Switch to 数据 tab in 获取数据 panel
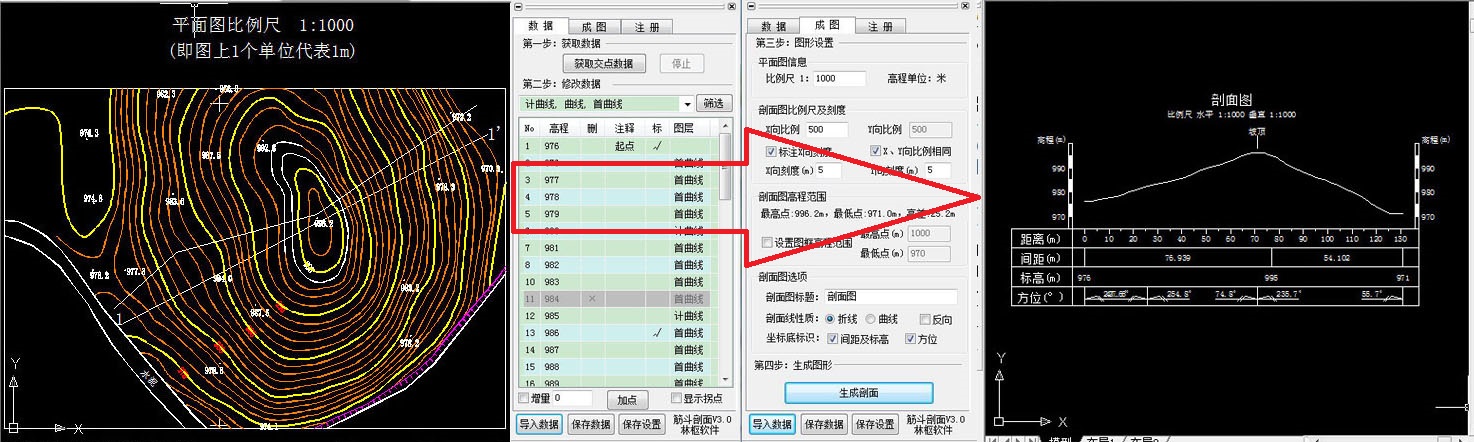Viewport: 1474px width, 442px height. tap(542, 27)
